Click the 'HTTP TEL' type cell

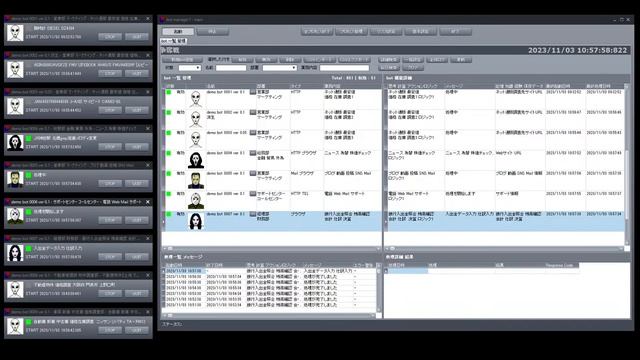tap(300, 194)
